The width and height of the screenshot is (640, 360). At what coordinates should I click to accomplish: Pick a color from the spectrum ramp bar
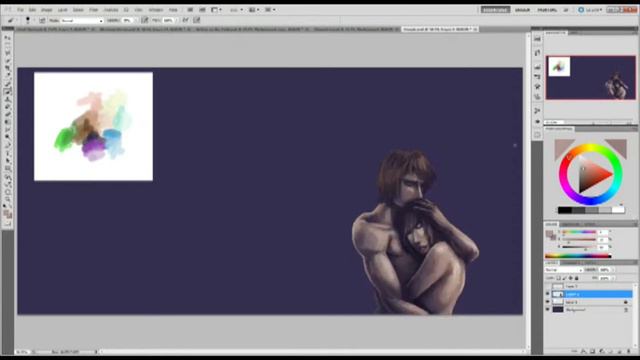pyautogui.click(x=578, y=256)
